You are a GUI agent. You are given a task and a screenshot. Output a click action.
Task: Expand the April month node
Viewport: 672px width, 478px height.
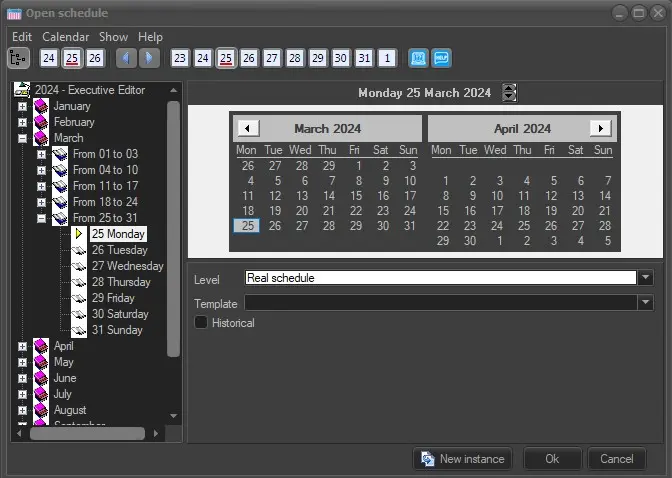point(22,346)
